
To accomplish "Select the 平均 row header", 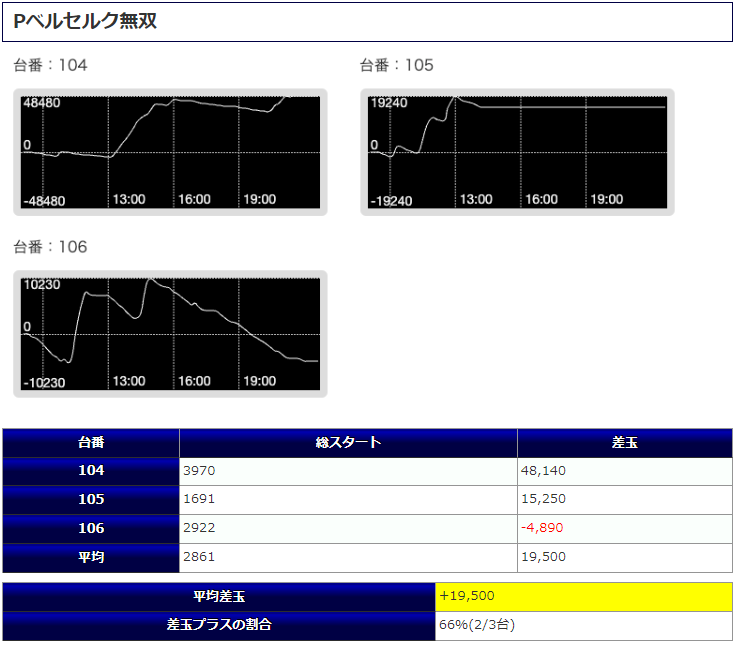I will (x=91, y=558).
